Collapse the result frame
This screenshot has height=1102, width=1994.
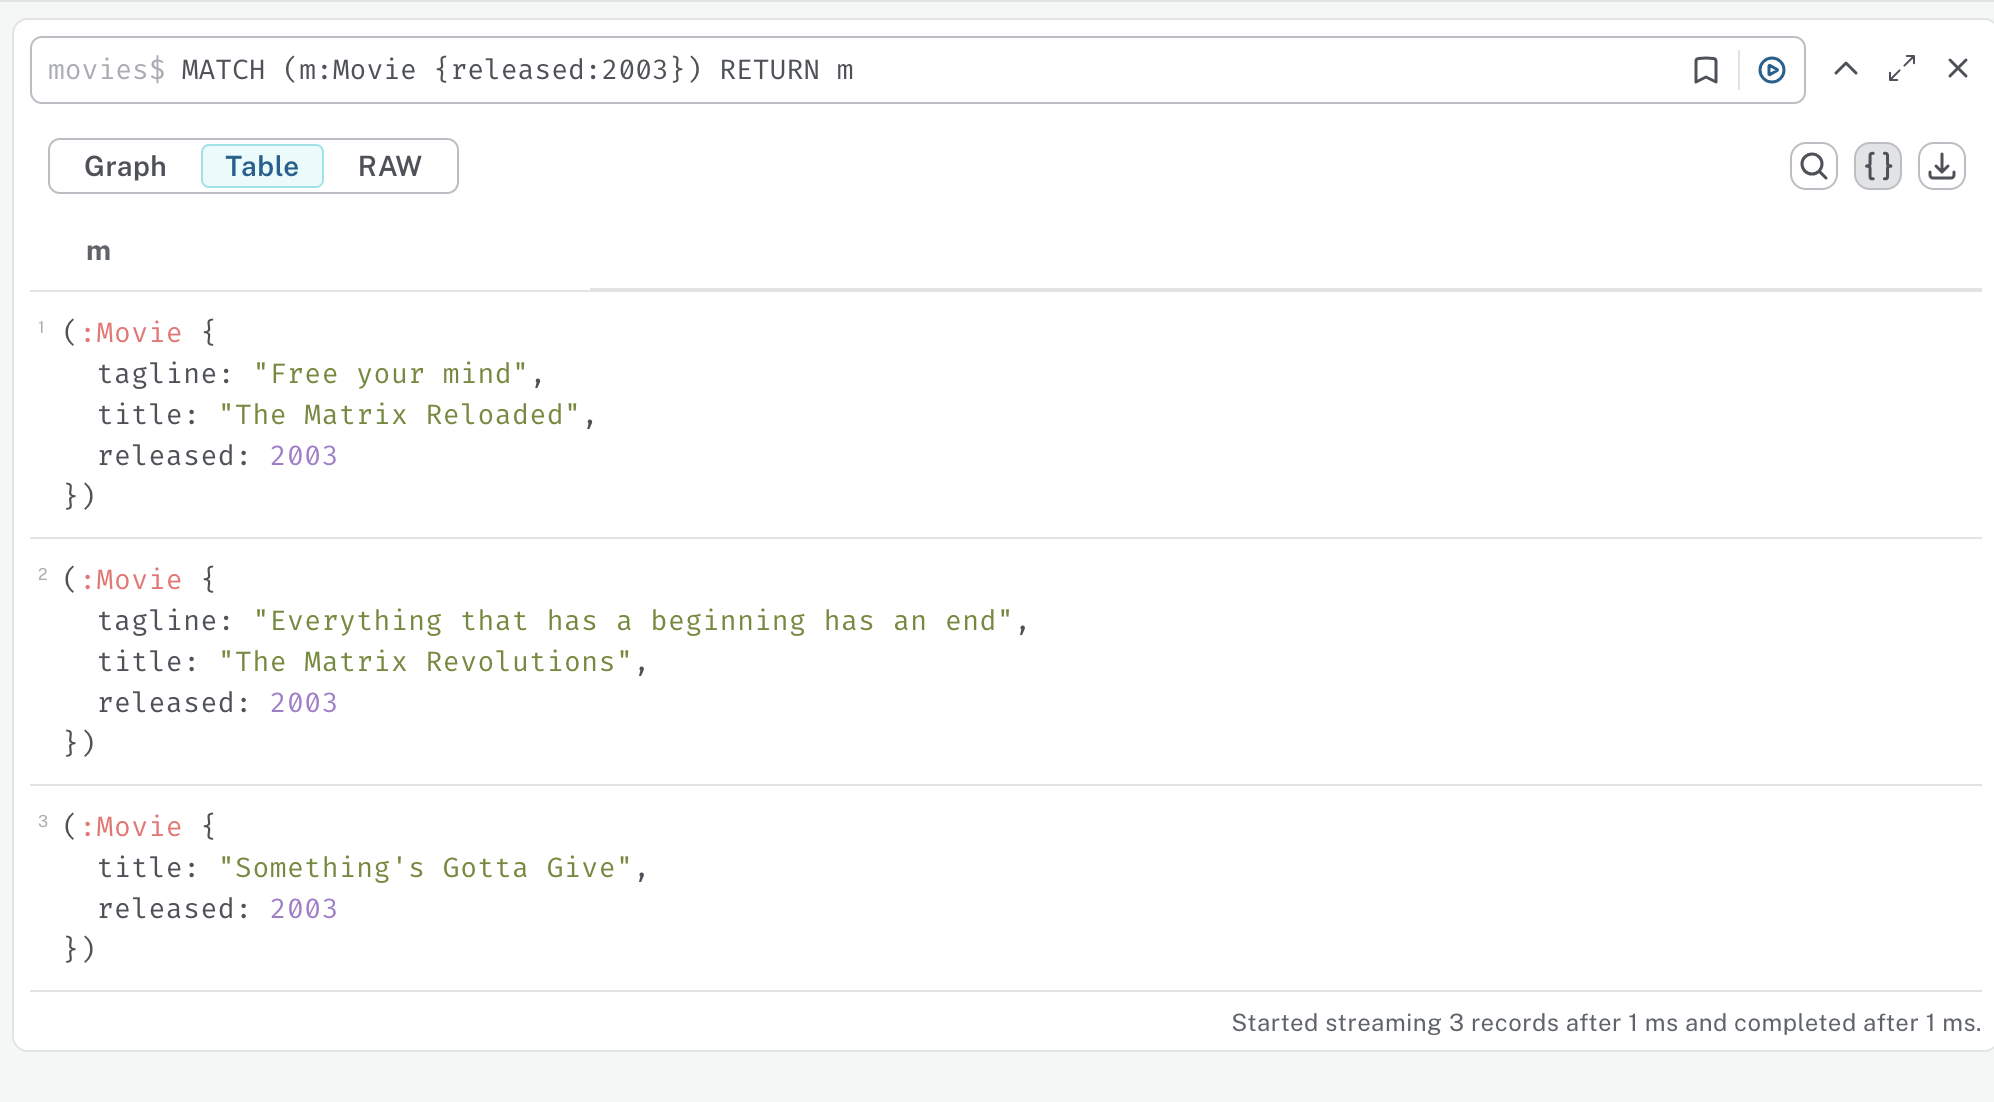coord(1846,69)
